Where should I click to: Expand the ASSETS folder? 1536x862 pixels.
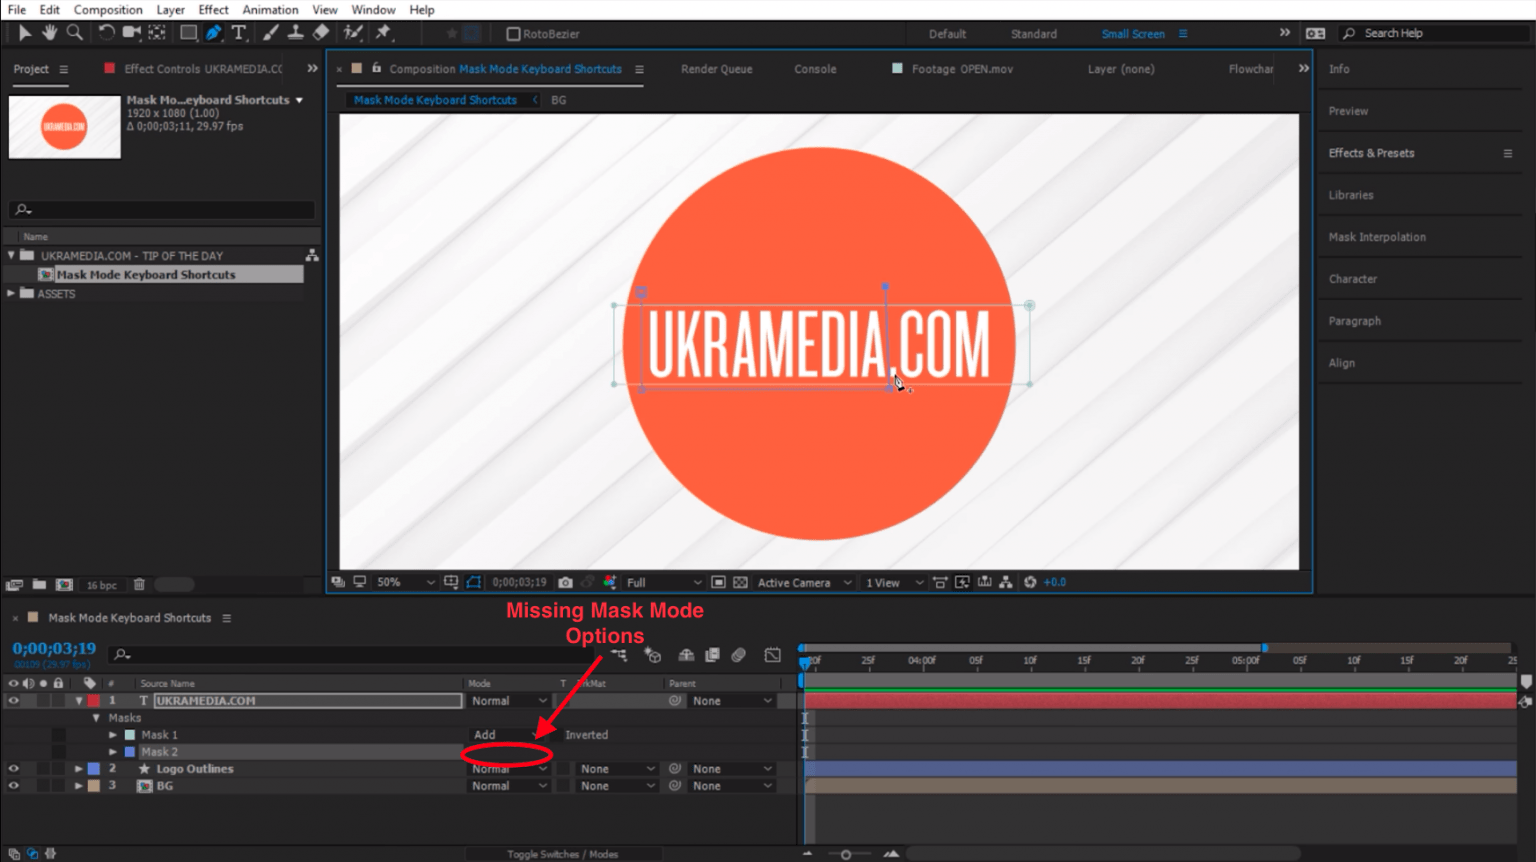click(11, 294)
